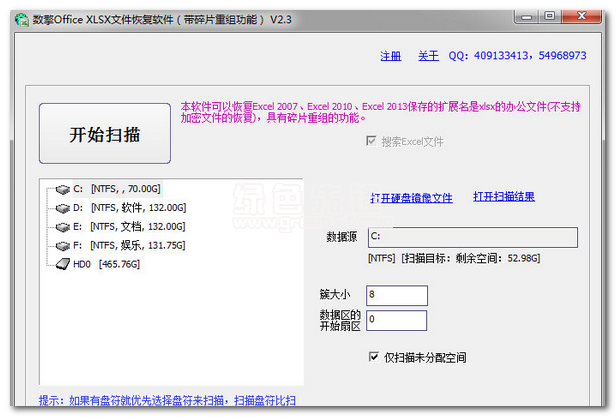This screenshot has width=616, height=417.
Task: Open the 关于 about link
Action: coord(428,56)
